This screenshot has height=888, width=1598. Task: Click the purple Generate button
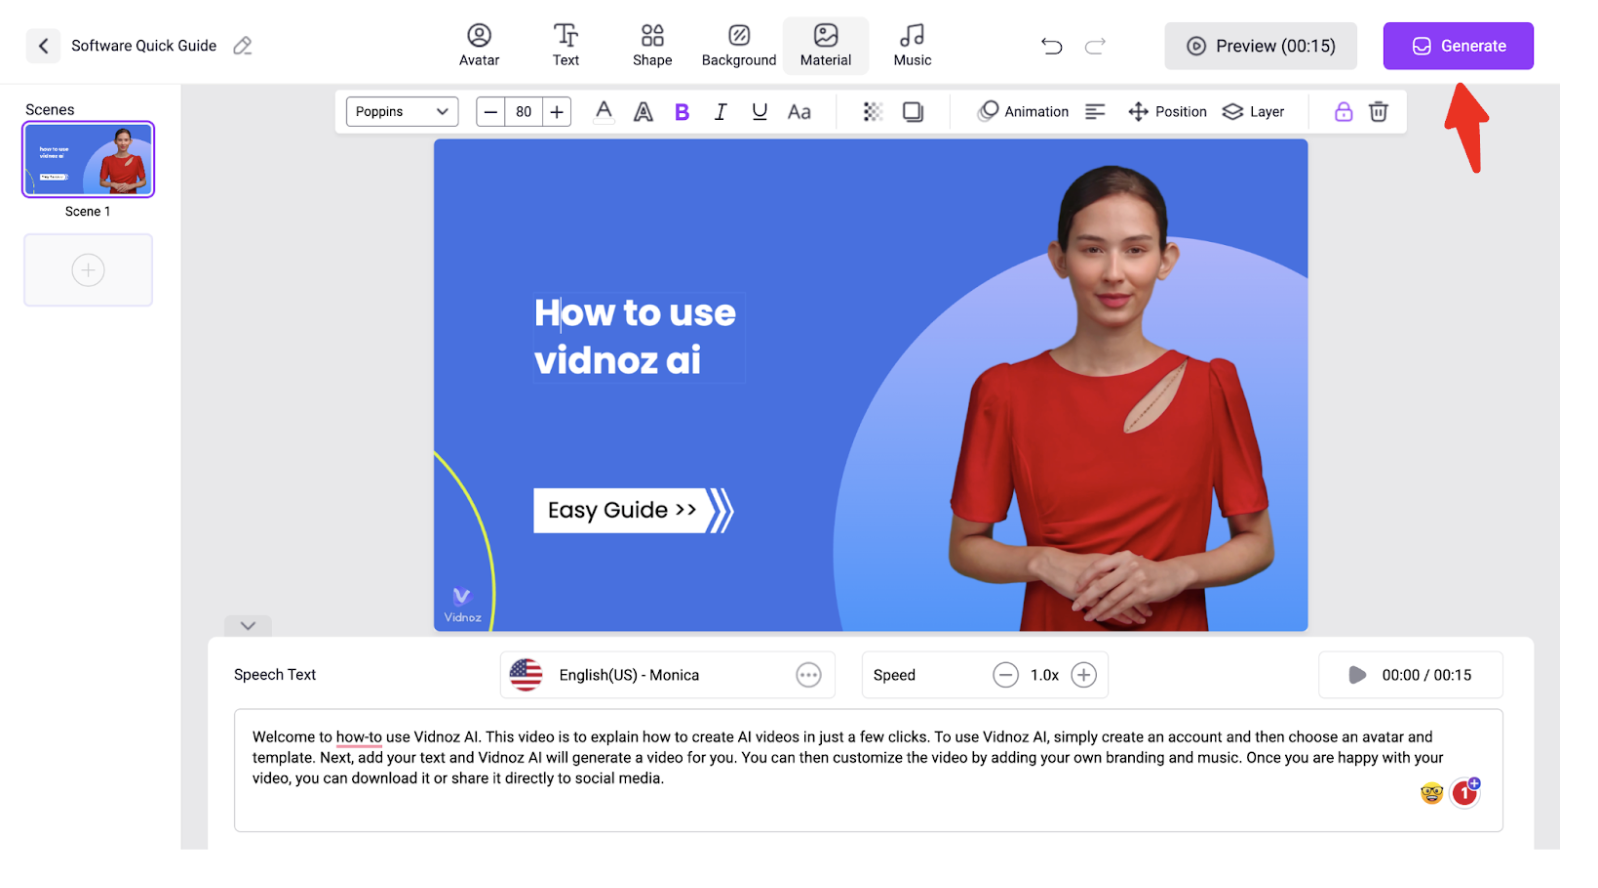click(1458, 46)
